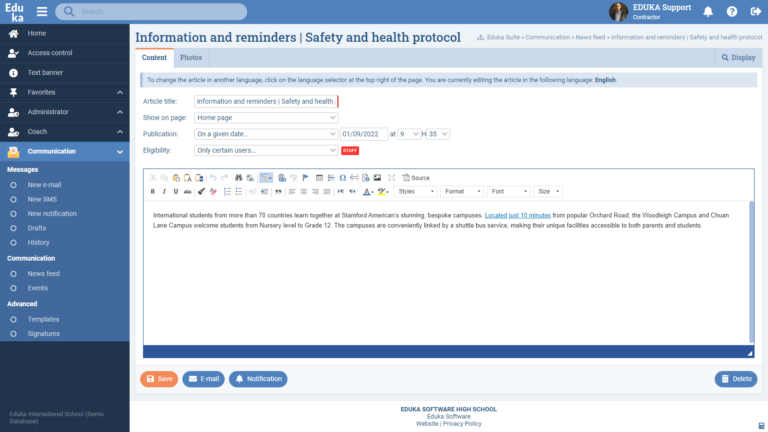Open the help question mark icon

pyautogui.click(x=731, y=12)
